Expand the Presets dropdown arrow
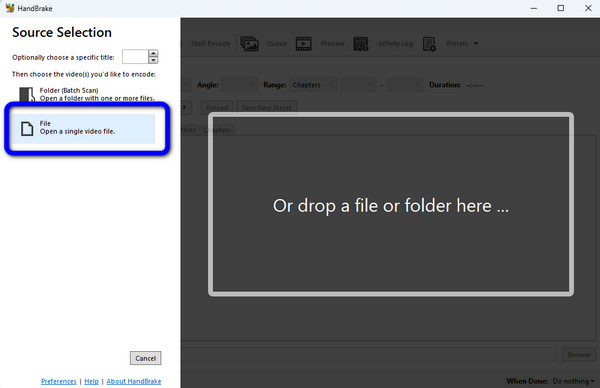600x388 pixels. pyautogui.click(x=476, y=44)
